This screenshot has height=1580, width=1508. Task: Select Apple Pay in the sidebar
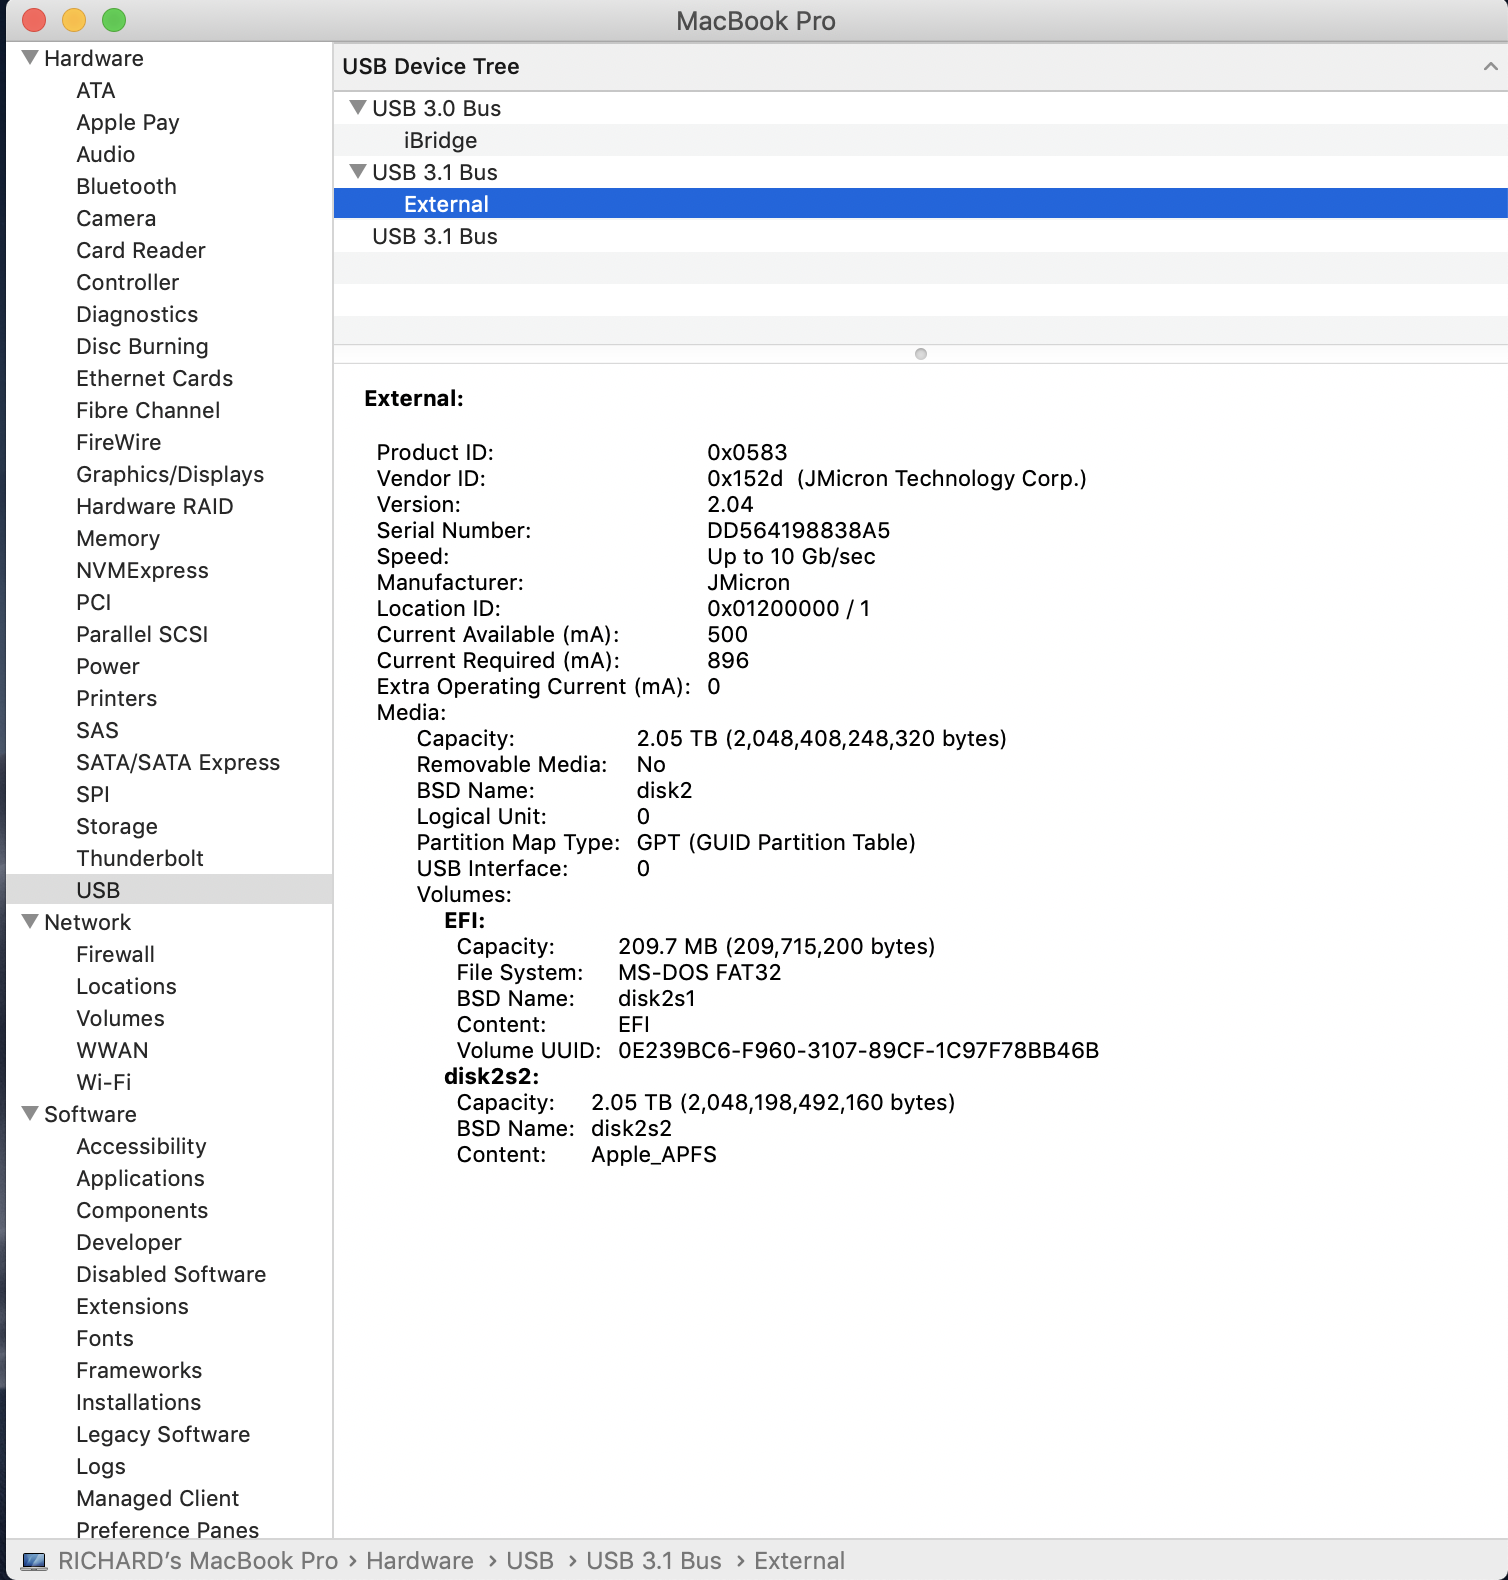point(128,122)
